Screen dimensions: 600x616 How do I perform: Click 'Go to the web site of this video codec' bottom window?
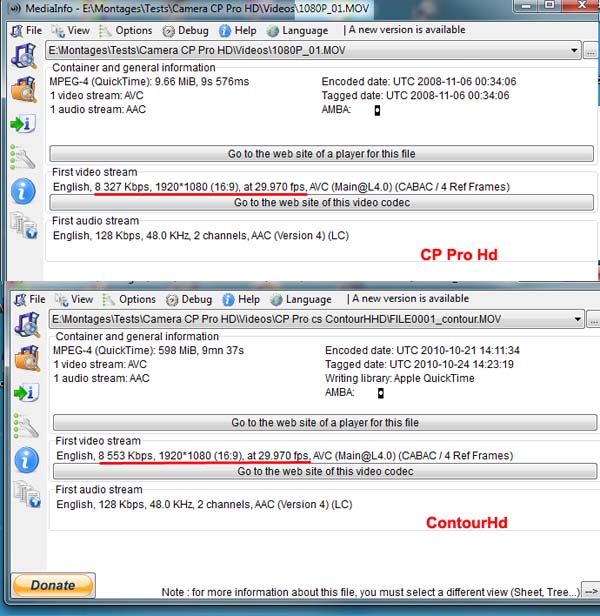325,471
